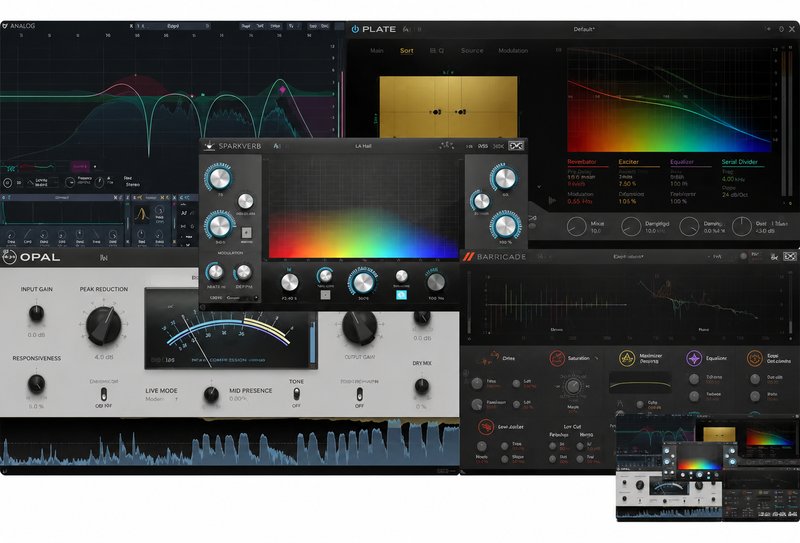Viewport: 800px width, 543px height.
Task: Click the small plugin collage thumbnail
Action: [708, 467]
